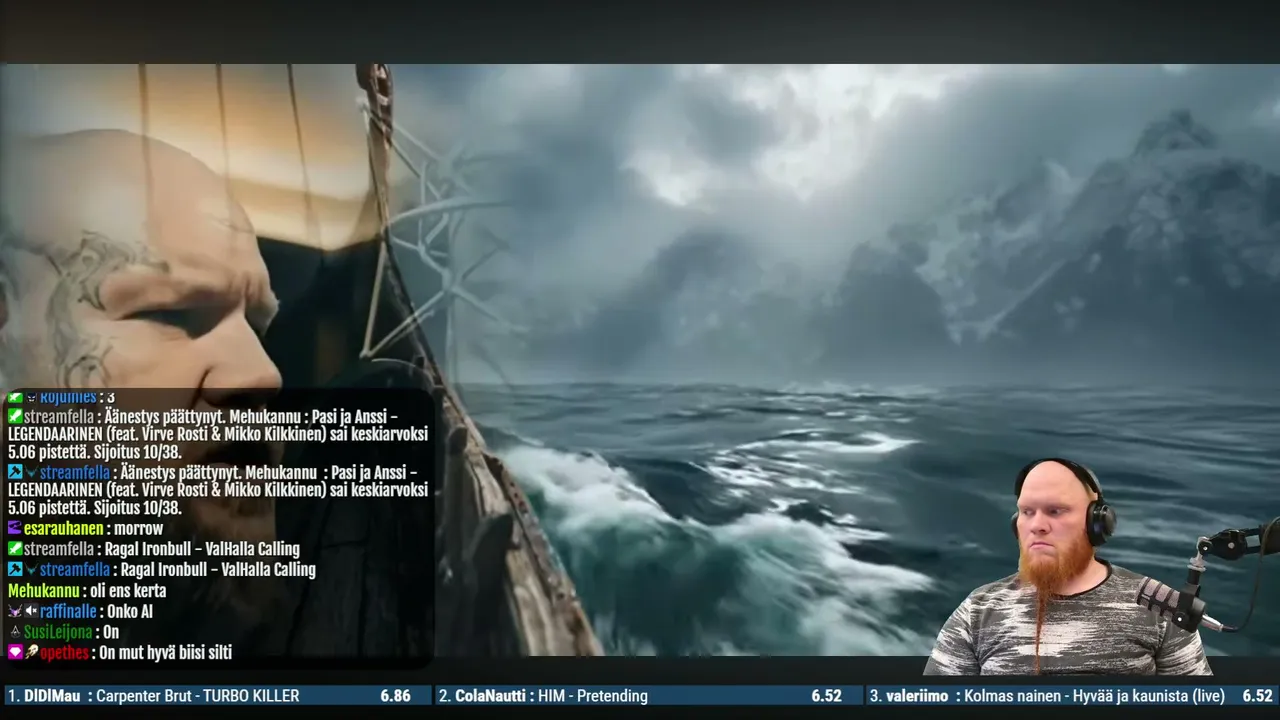Click the green sword badge on grey streamfella's Äänestys päättynyt message
Viewport: 1280px width, 720px height.
14,415
